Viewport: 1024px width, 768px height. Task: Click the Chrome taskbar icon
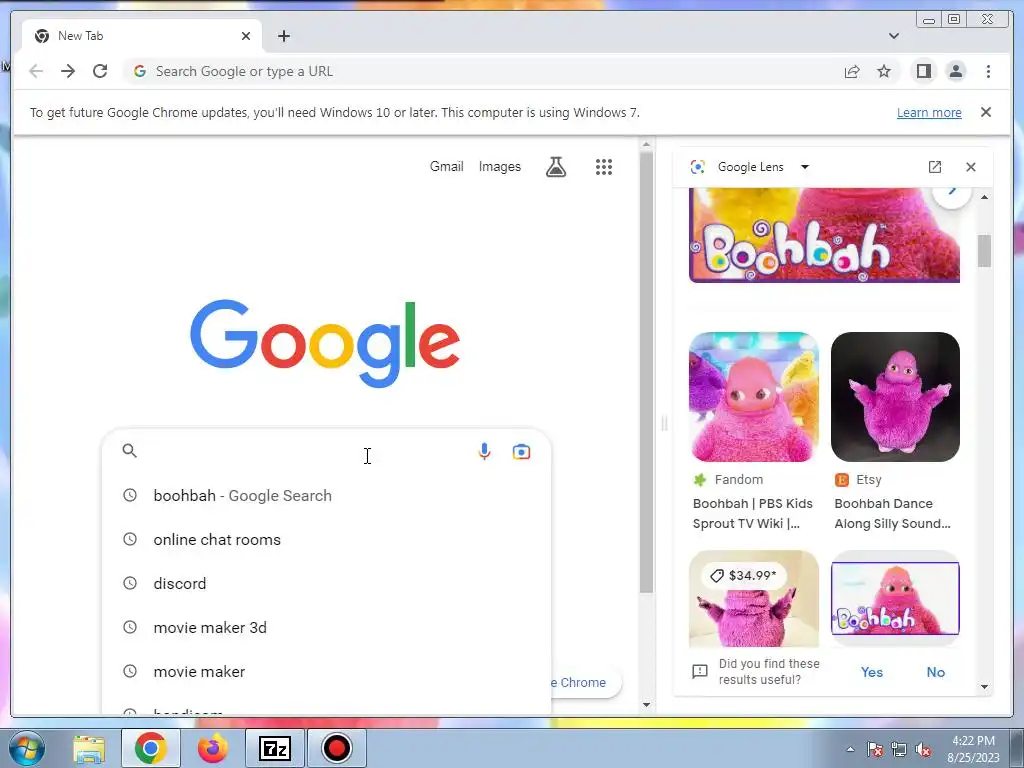tap(151, 748)
